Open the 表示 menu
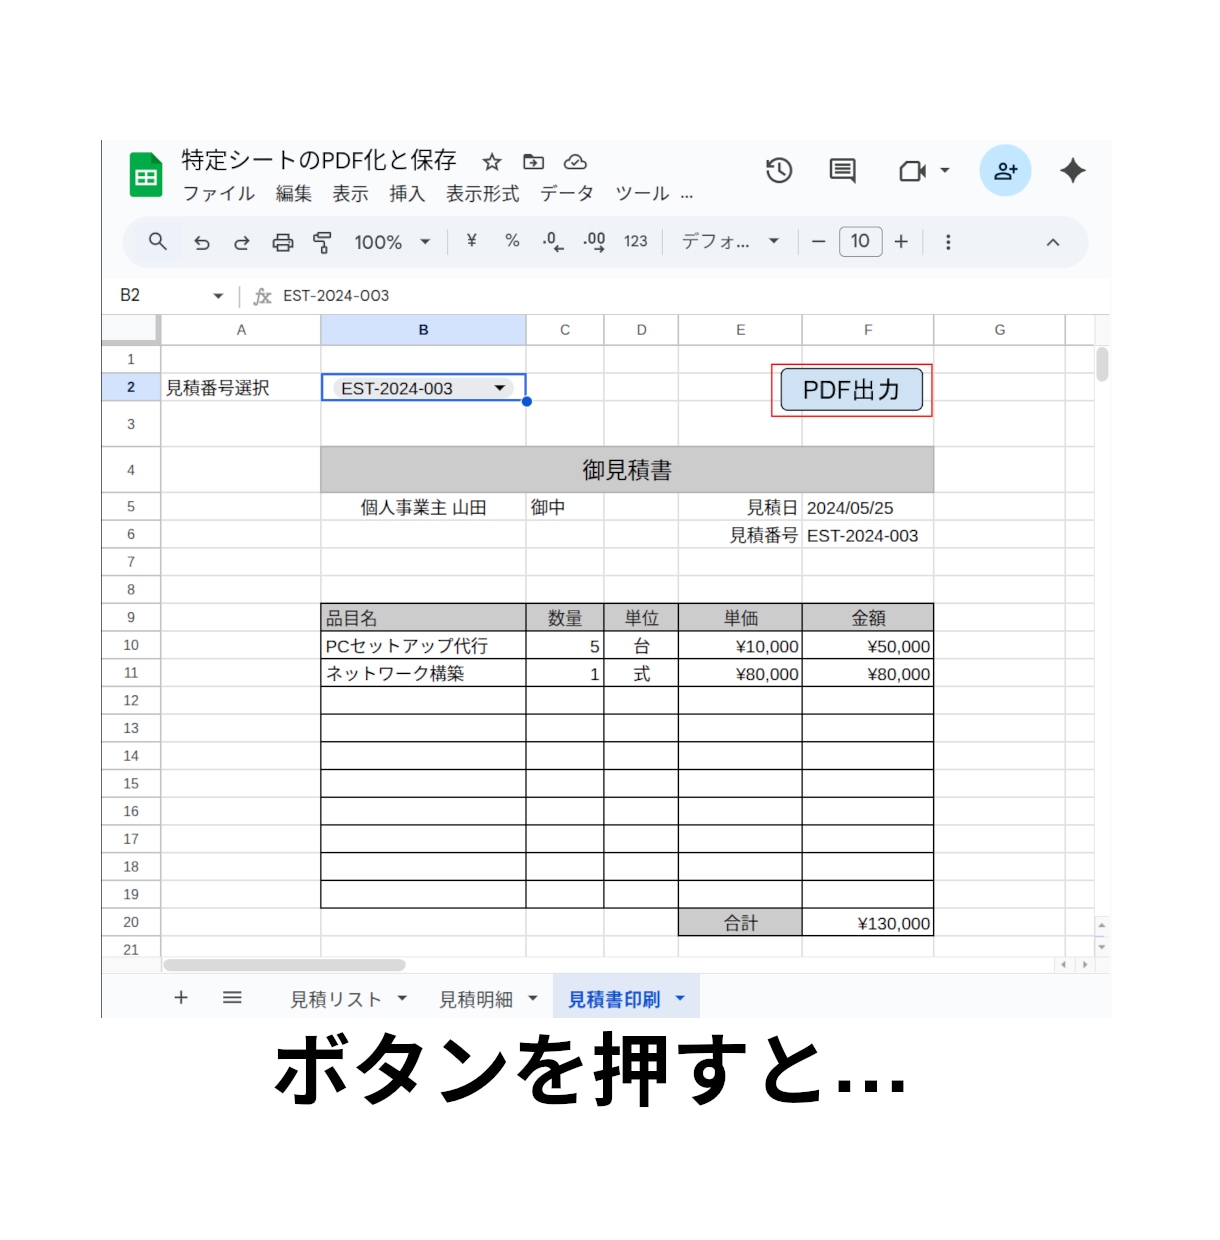Screen dimensions: 1220x1240 350,194
